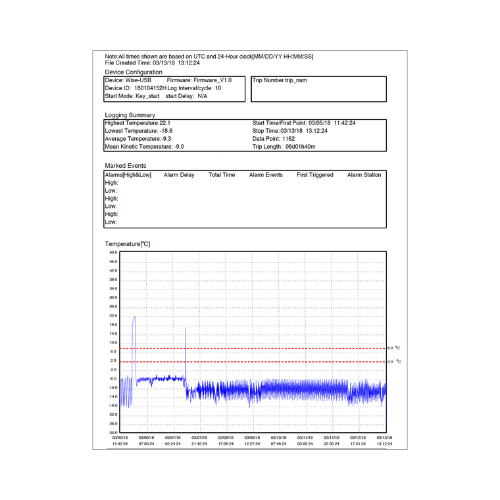Click the '11:42:24' first x-axis time label

(120, 444)
